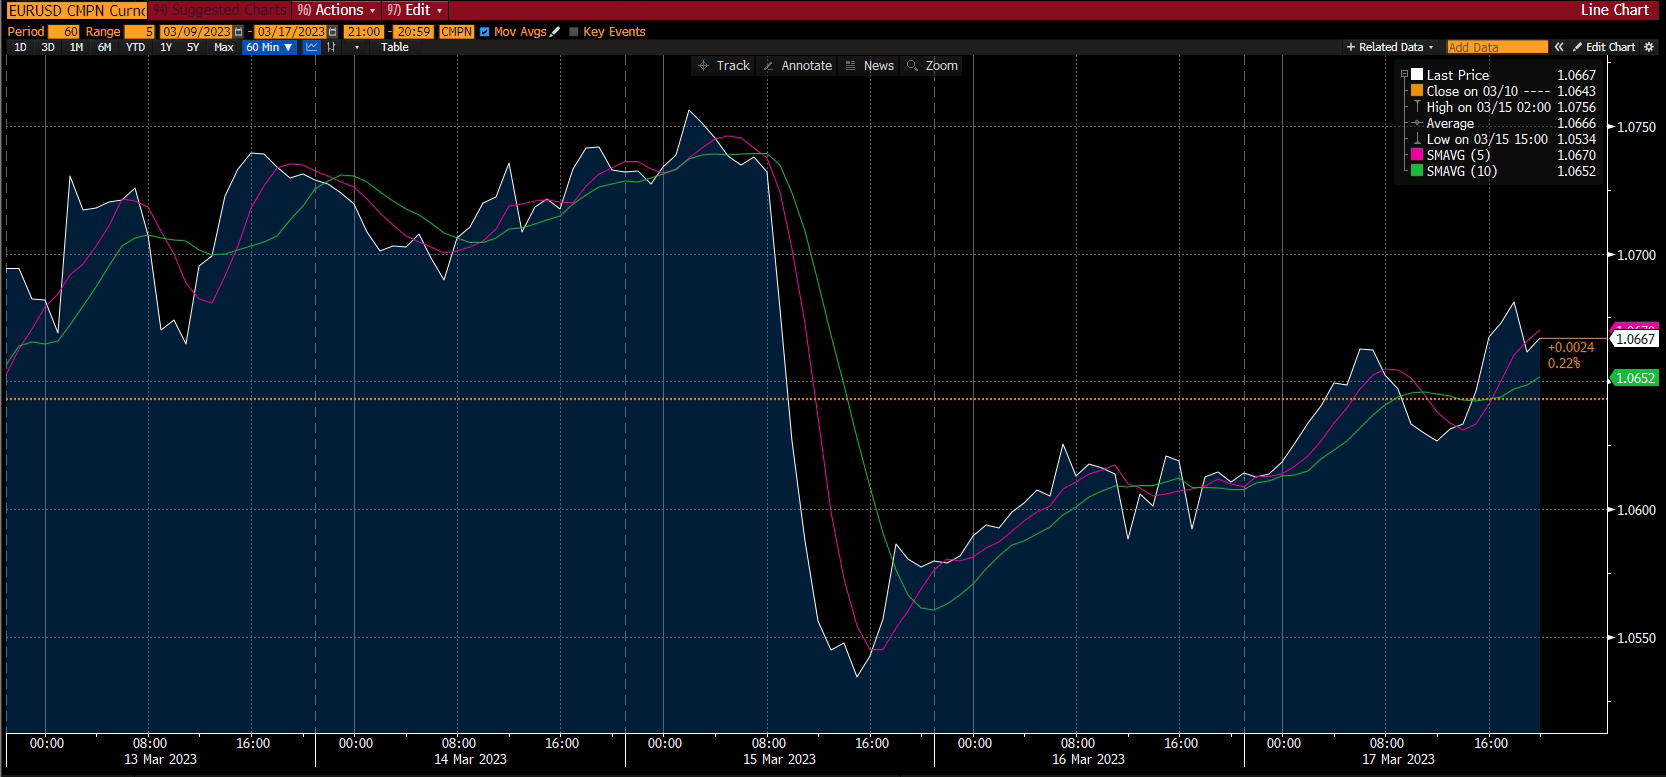Enable the Key Events checkbox
1666x777 pixels.
tap(574, 32)
